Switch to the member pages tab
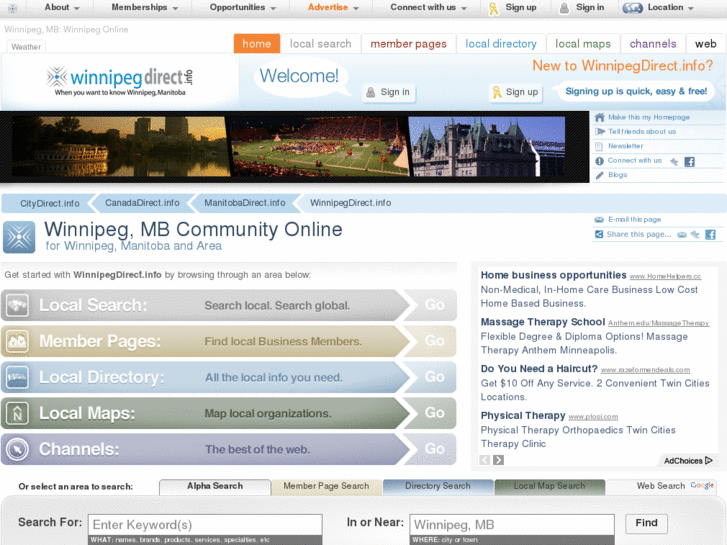The image size is (727, 545). tap(408, 44)
